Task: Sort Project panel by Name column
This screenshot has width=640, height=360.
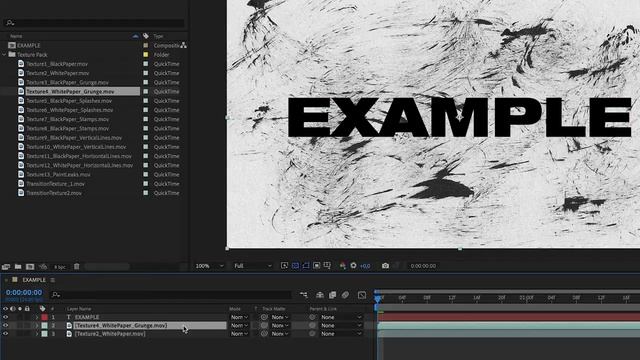Action: (x=16, y=36)
